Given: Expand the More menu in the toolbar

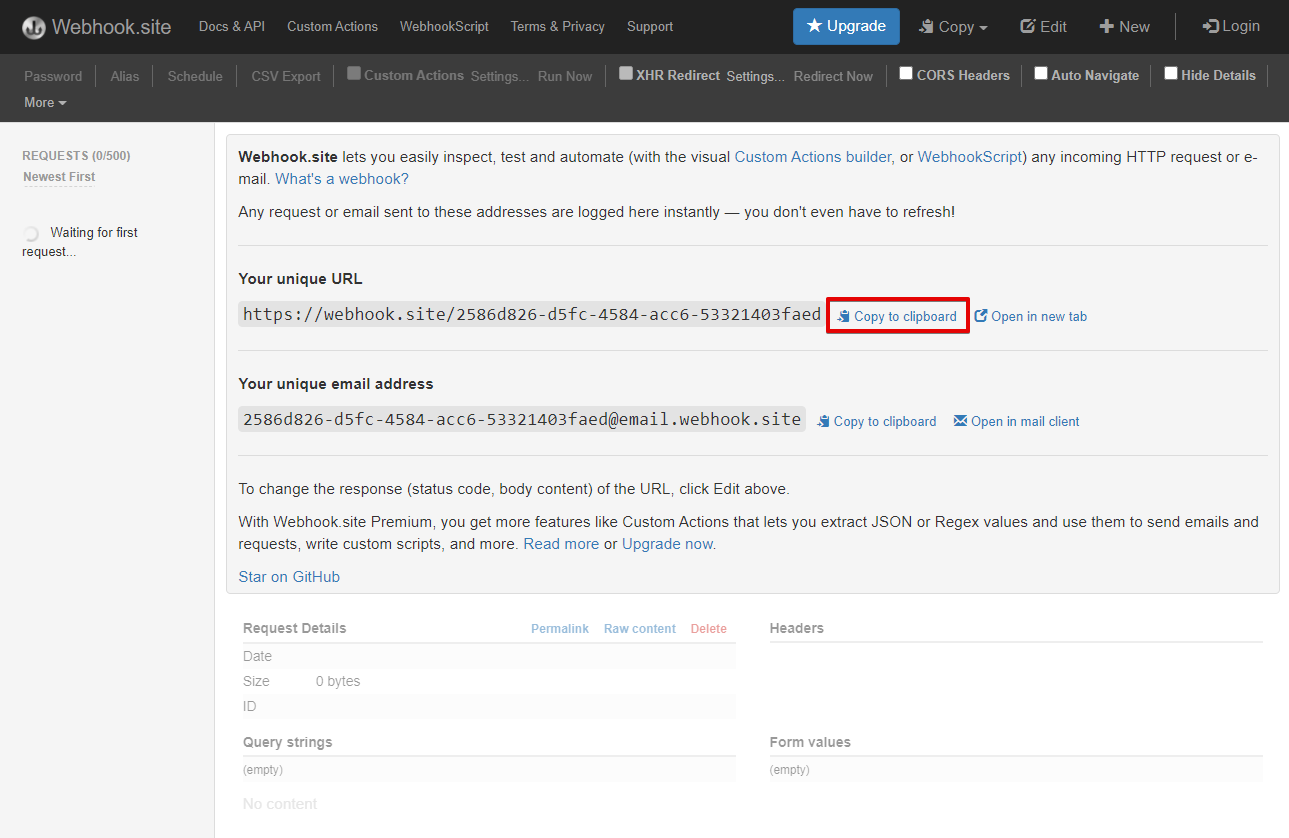Looking at the screenshot, I should (44, 102).
